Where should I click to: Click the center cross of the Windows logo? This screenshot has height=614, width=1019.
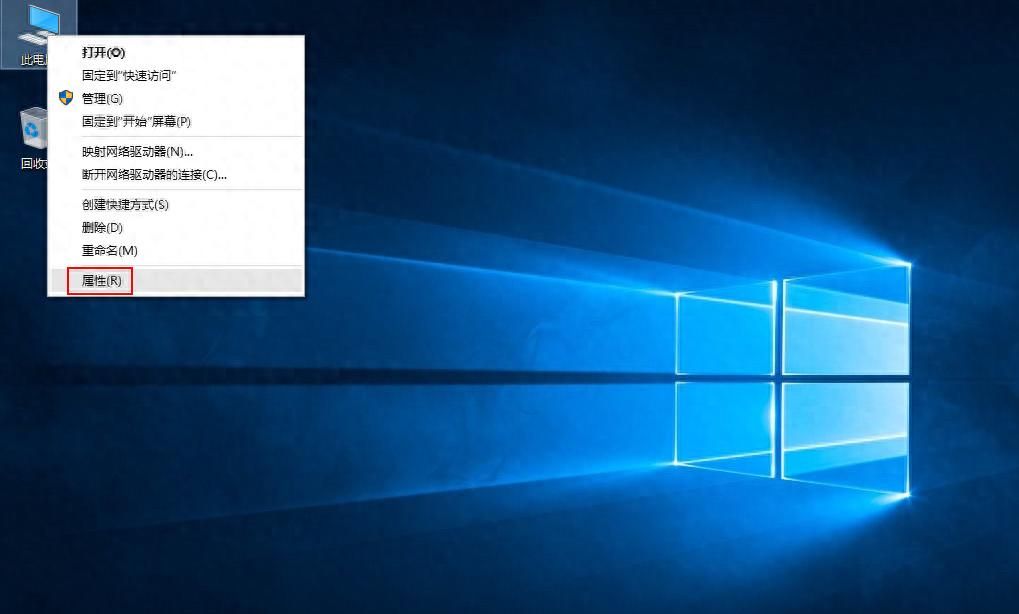(779, 376)
